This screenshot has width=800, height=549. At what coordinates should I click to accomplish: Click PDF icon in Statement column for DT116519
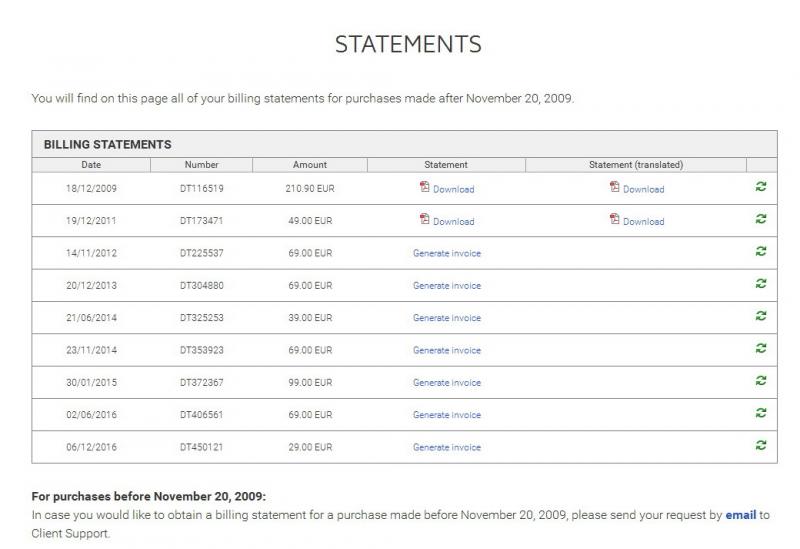[424, 187]
